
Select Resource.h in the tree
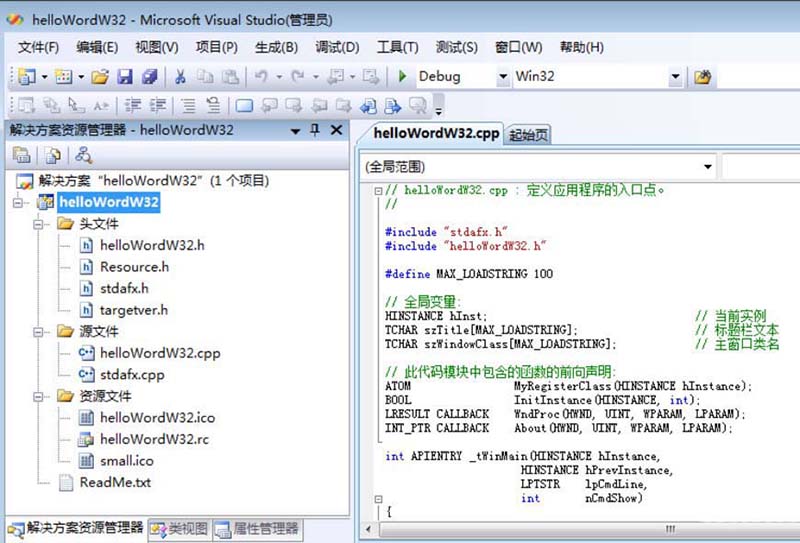coord(134,267)
